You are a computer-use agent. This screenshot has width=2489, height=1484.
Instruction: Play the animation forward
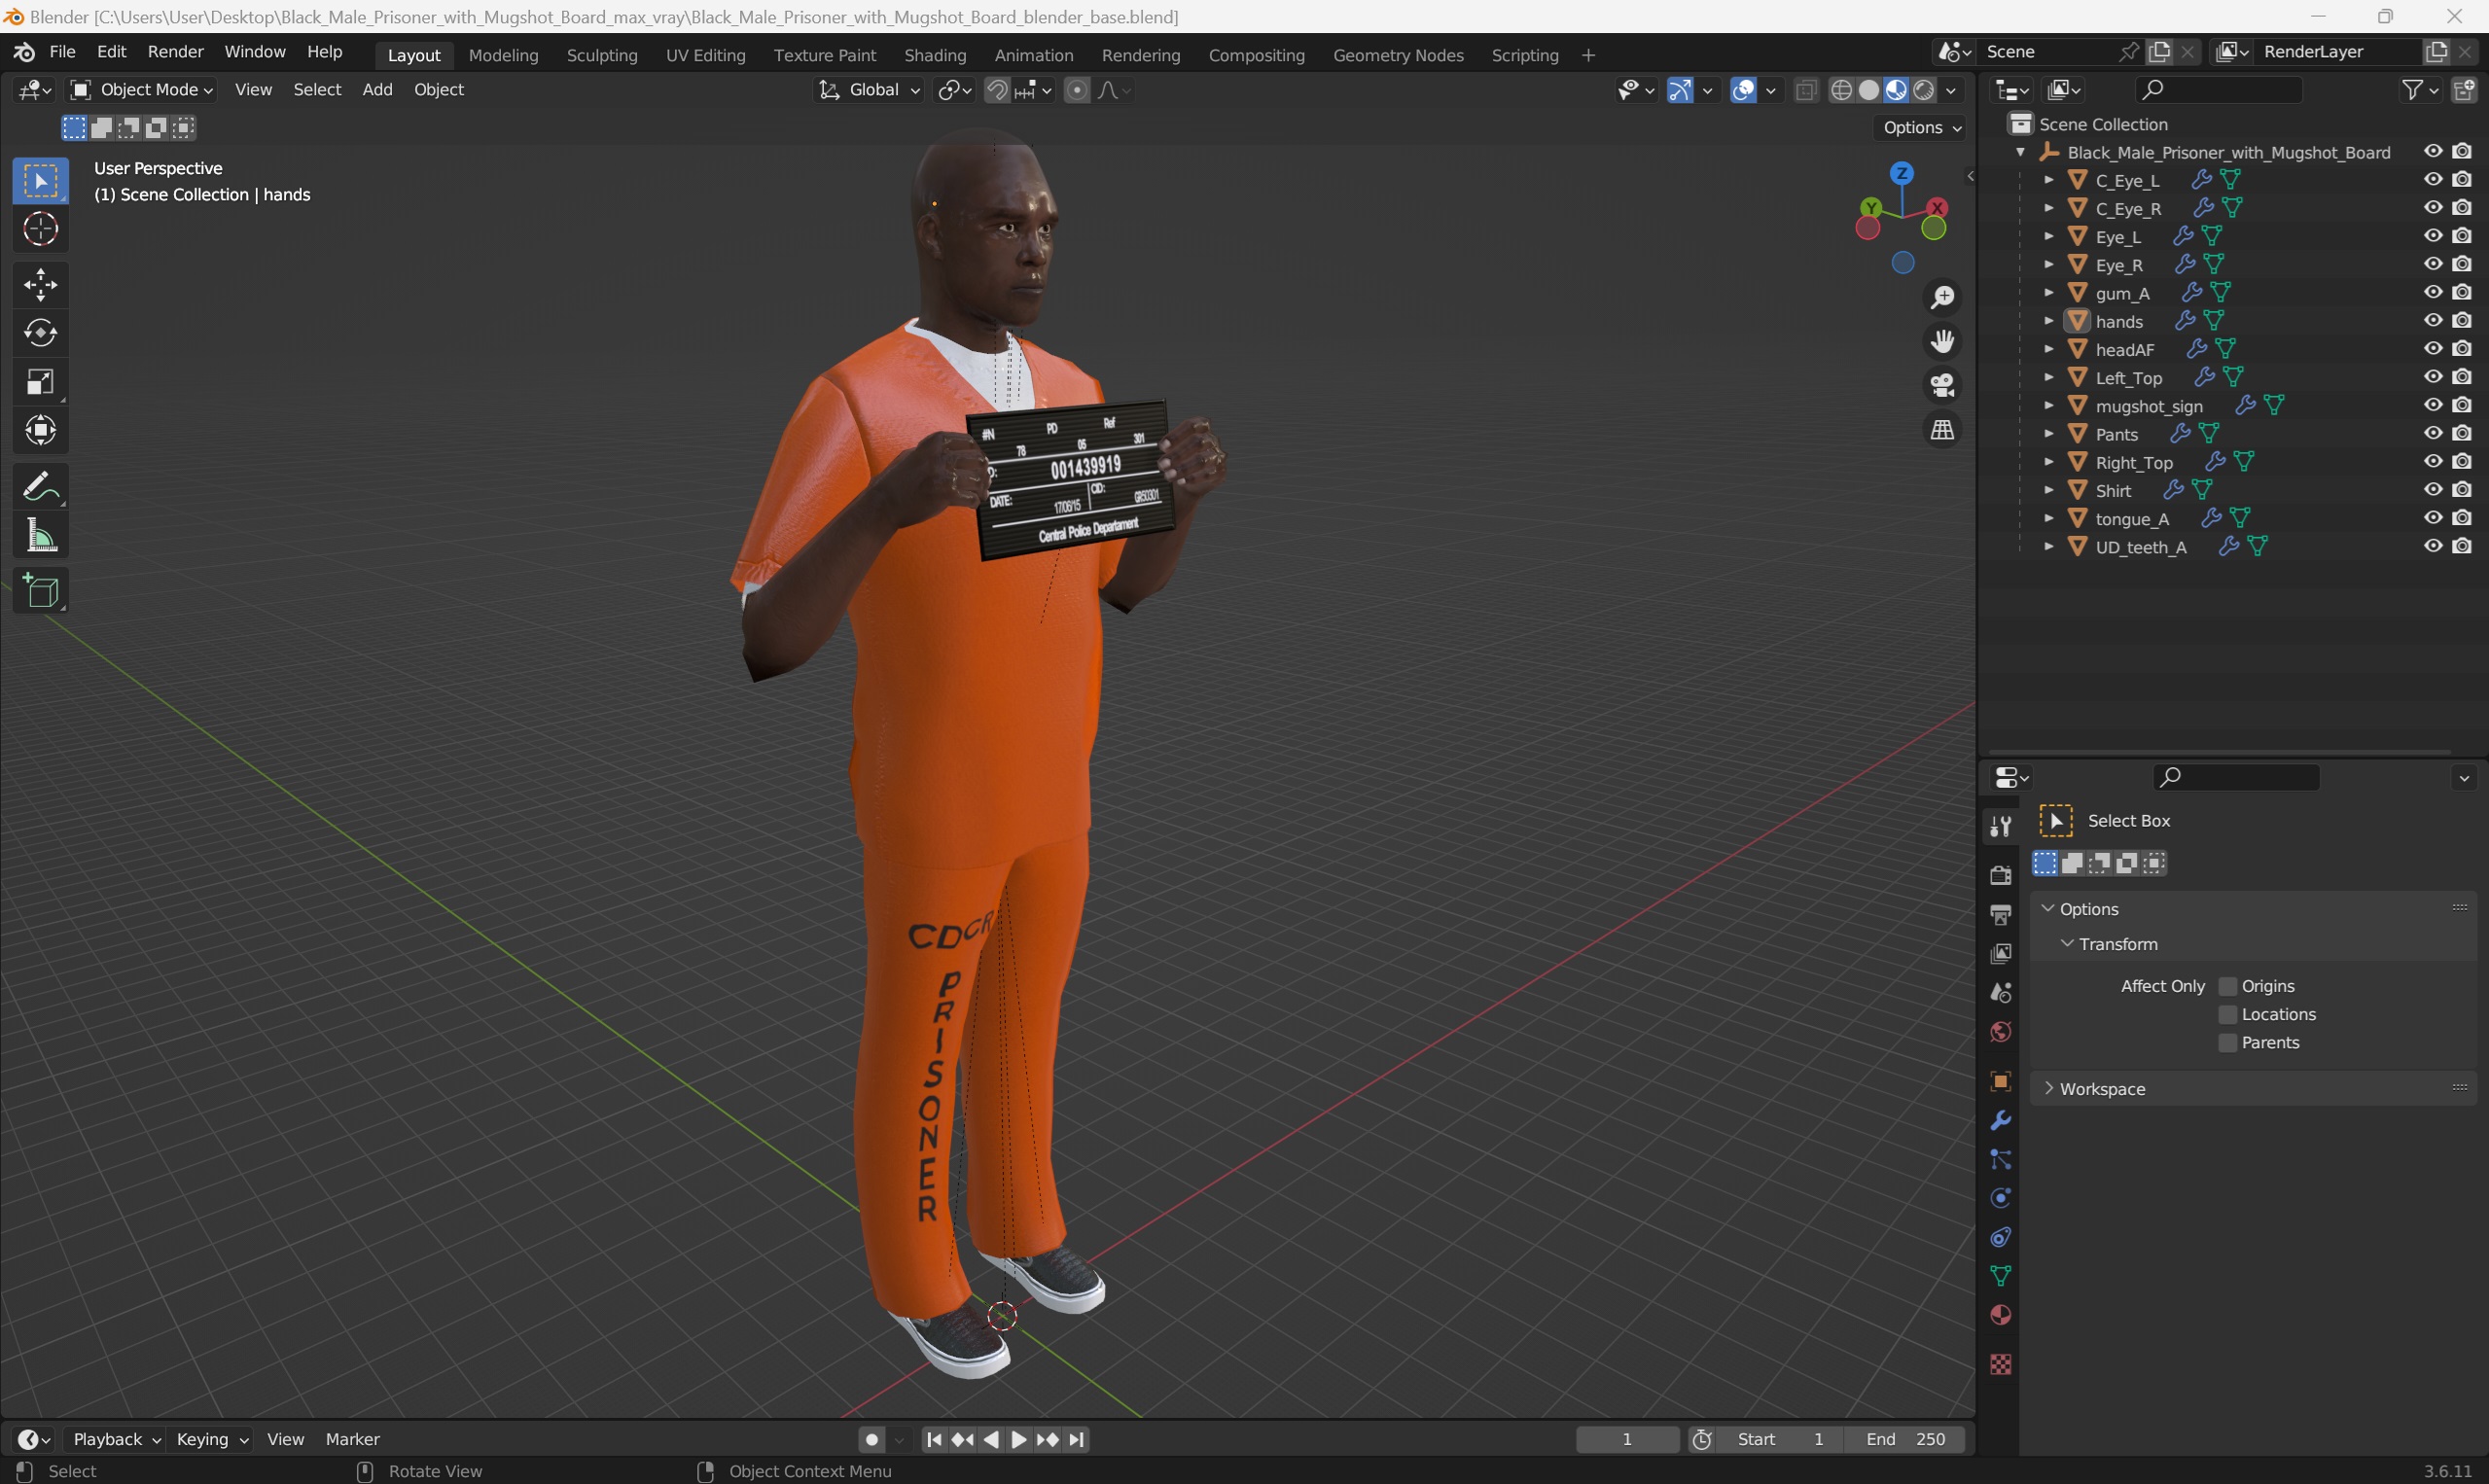[x=1019, y=1439]
